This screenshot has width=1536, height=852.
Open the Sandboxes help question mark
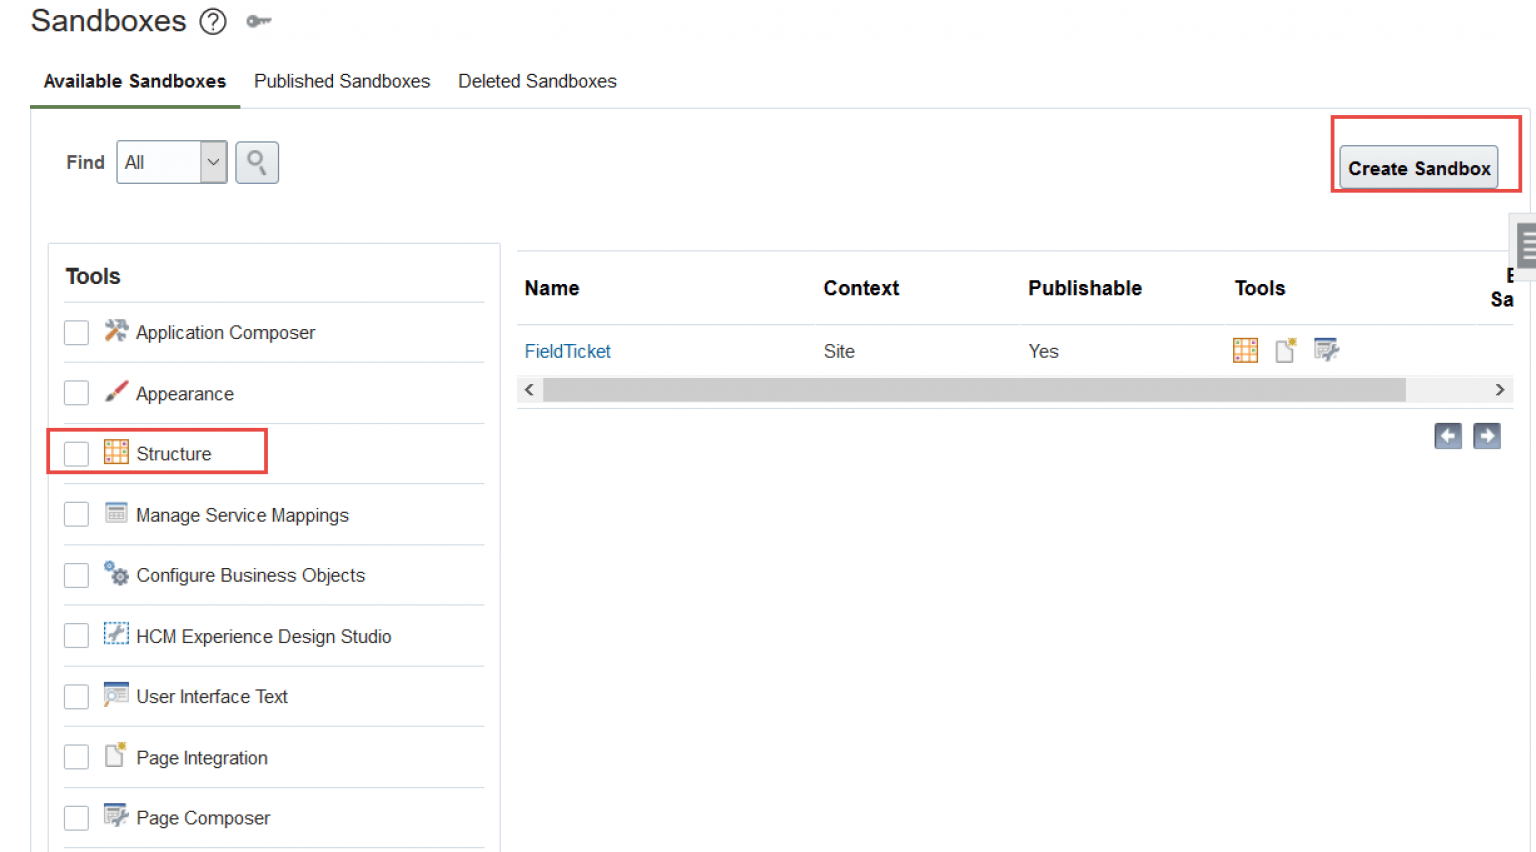[213, 22]
